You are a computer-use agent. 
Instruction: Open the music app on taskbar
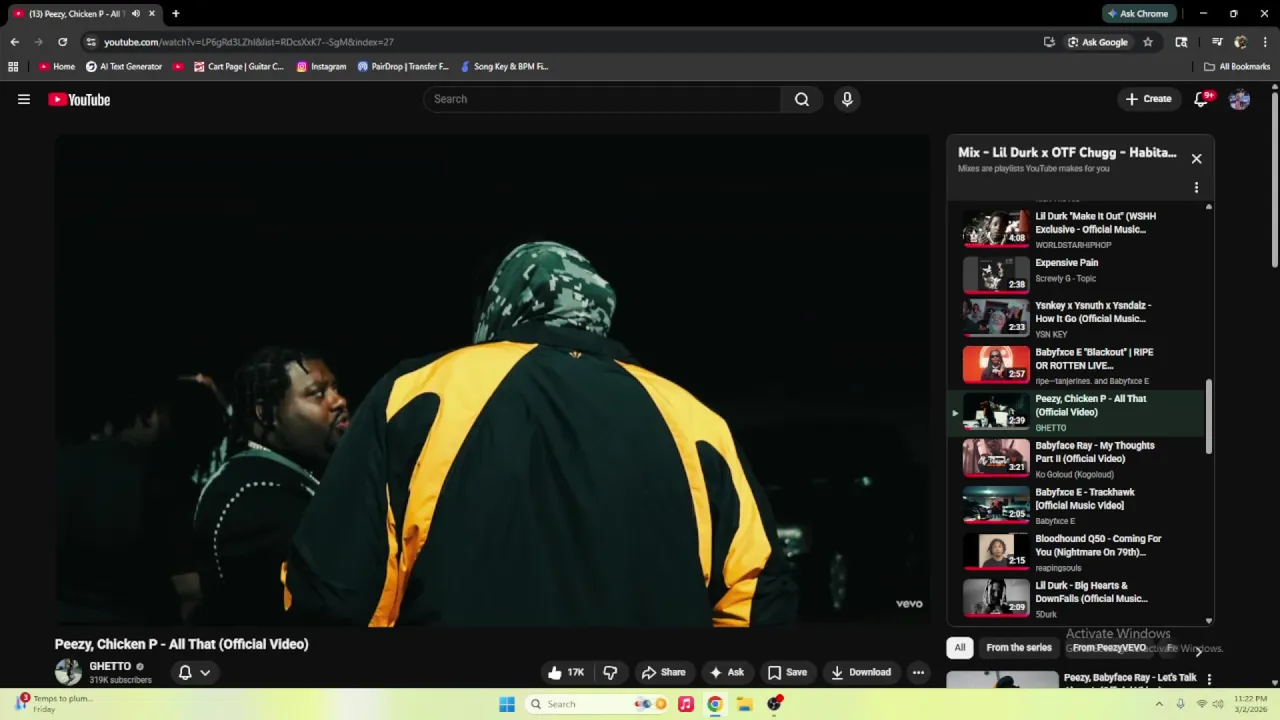(x=685, y=704)
